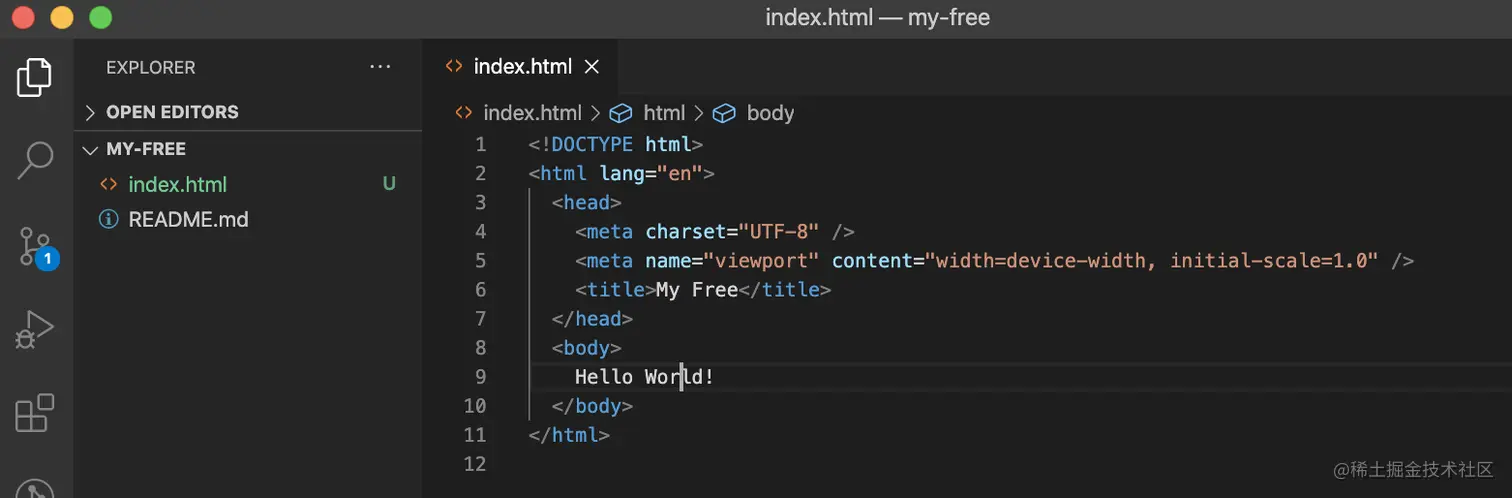This screenshot has height=498, width=1512.
Task: Open Source Control view with badge
Action: pyautogui.click(x=37, y=247)
